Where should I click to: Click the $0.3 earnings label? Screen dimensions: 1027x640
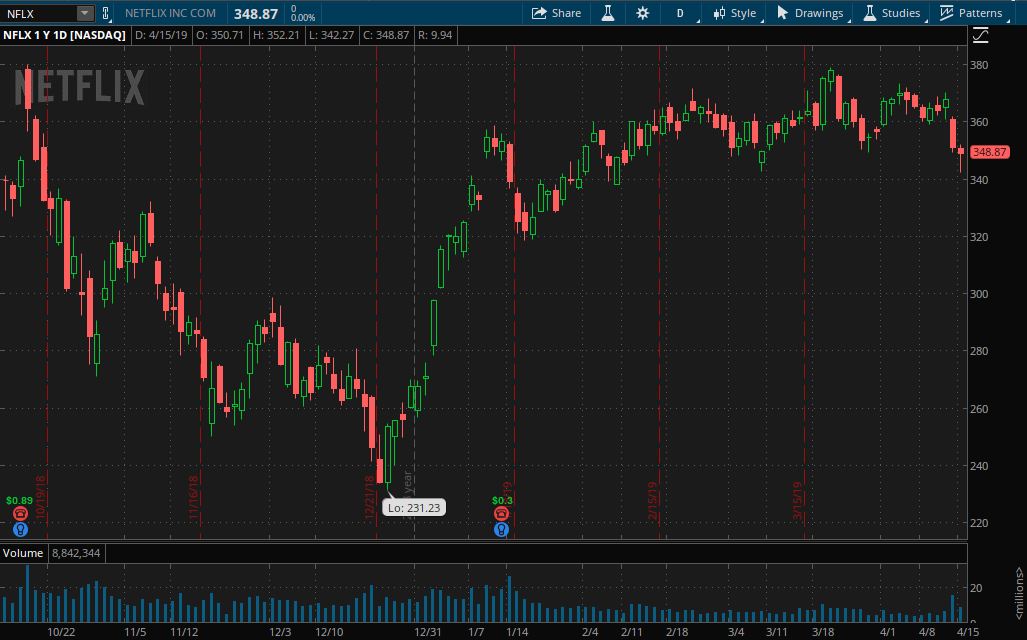[502, 500]
